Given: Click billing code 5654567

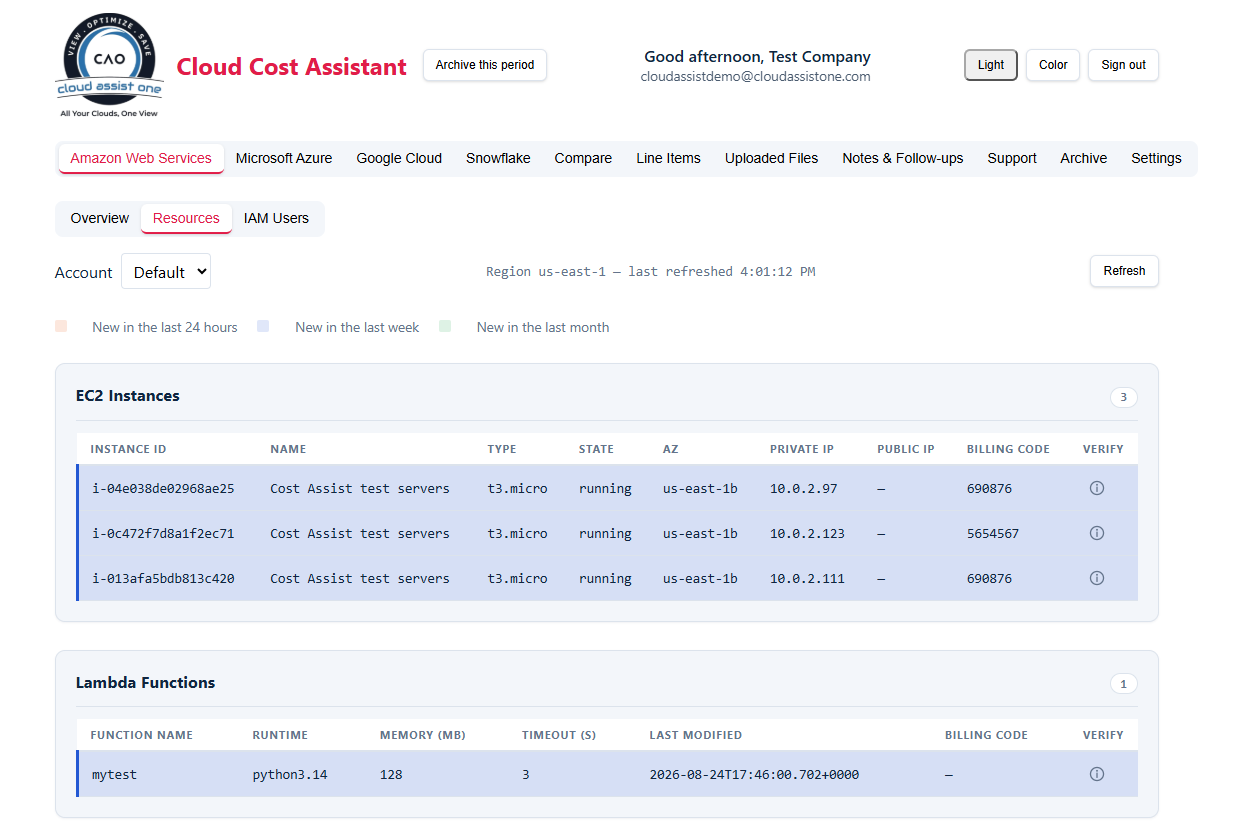Looking at the screenshot, I should tap(993, 534).
